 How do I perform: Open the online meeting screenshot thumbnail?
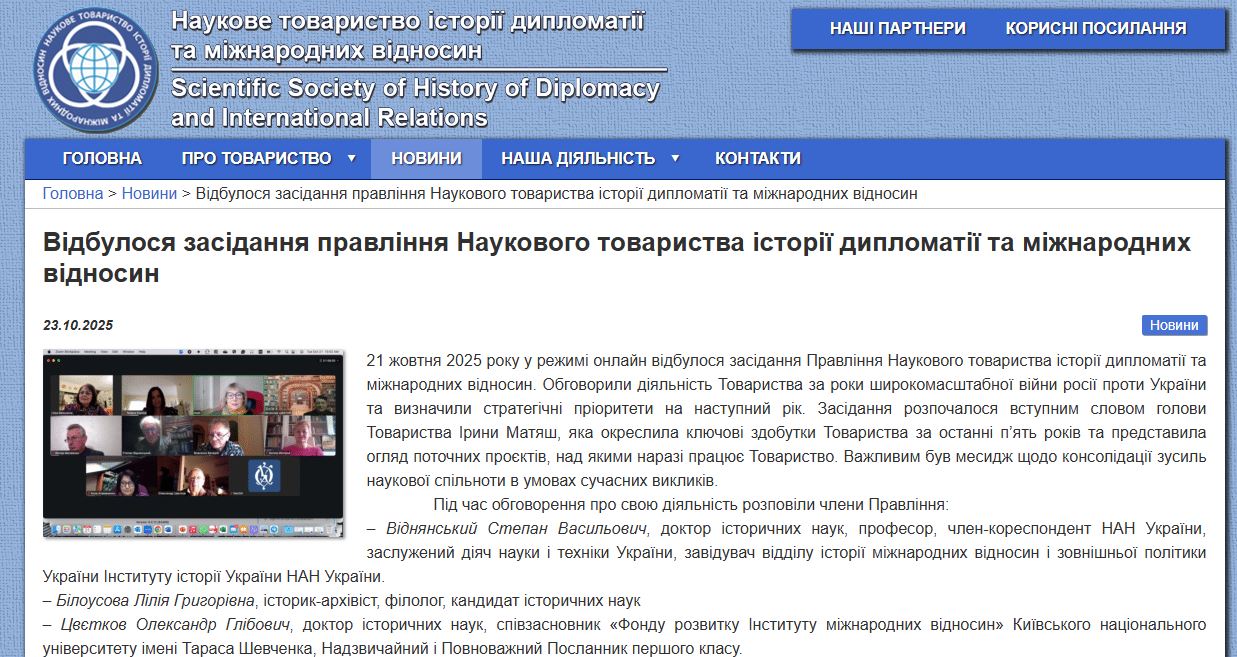click(193, 444)
